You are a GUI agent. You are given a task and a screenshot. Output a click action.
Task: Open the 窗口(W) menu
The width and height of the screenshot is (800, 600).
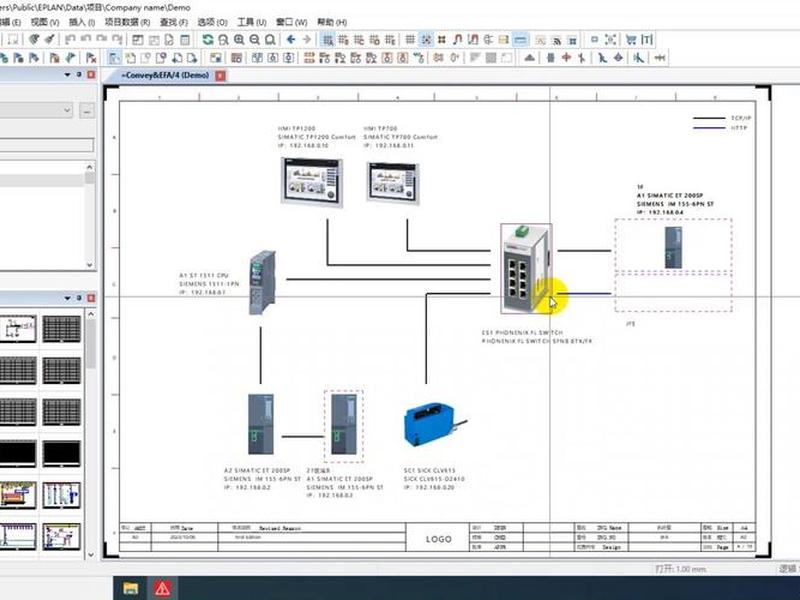291,22
